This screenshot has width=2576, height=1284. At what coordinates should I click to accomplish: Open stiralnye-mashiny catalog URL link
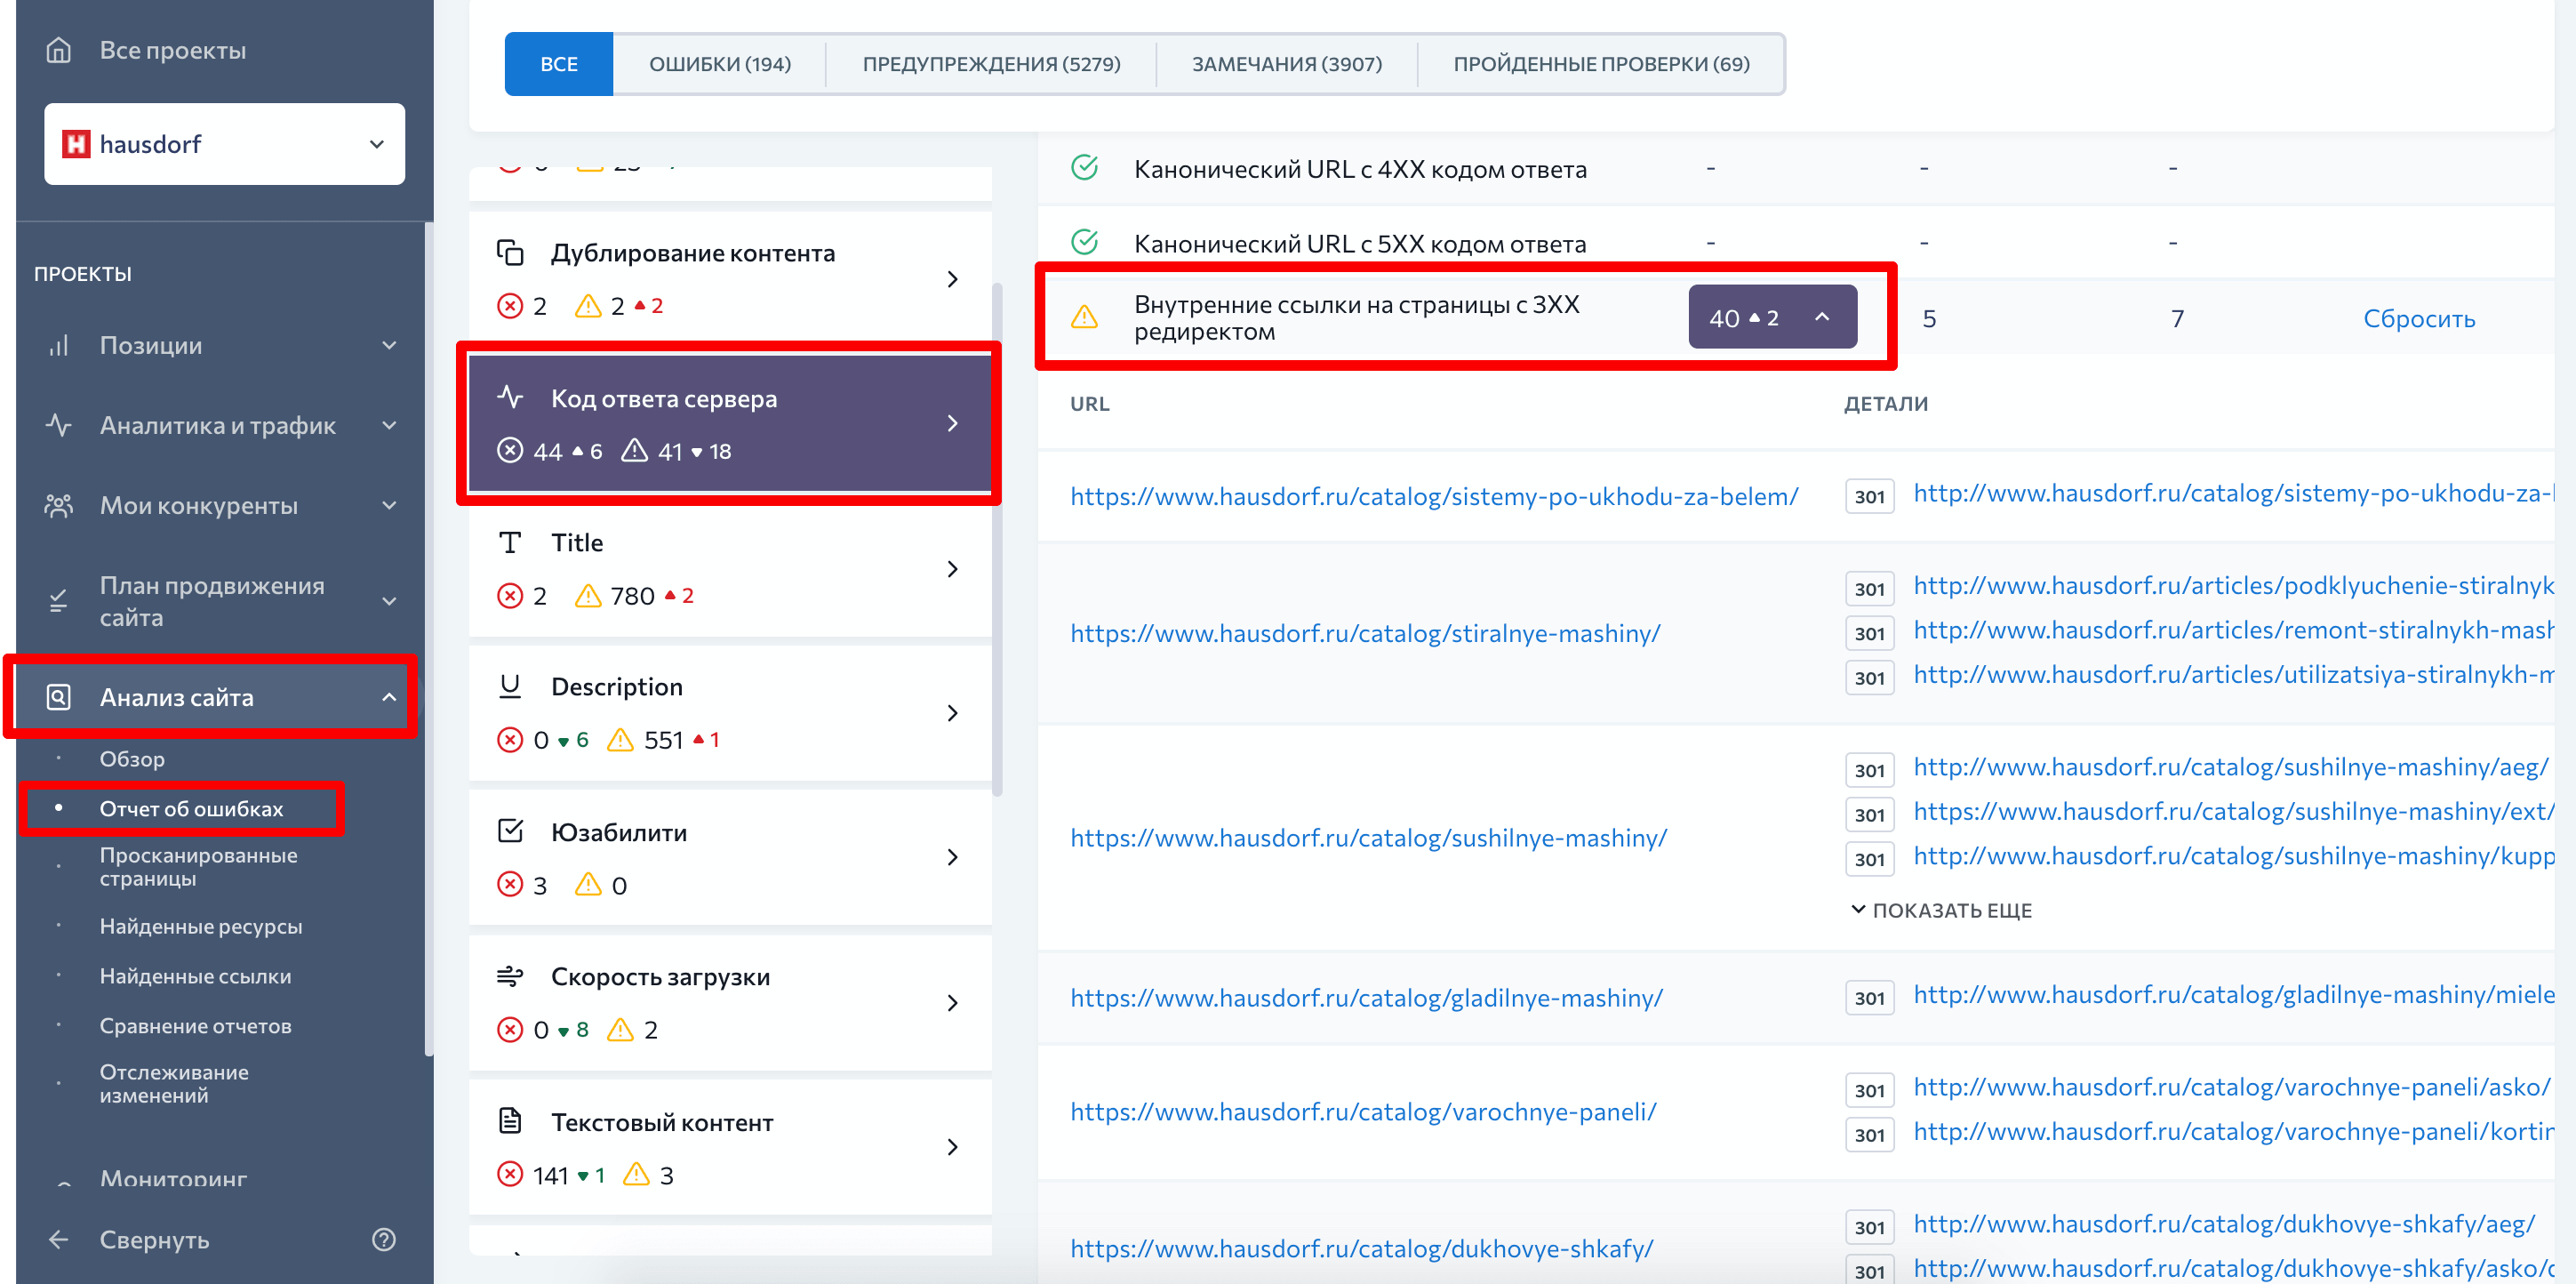coord(1365,633)
